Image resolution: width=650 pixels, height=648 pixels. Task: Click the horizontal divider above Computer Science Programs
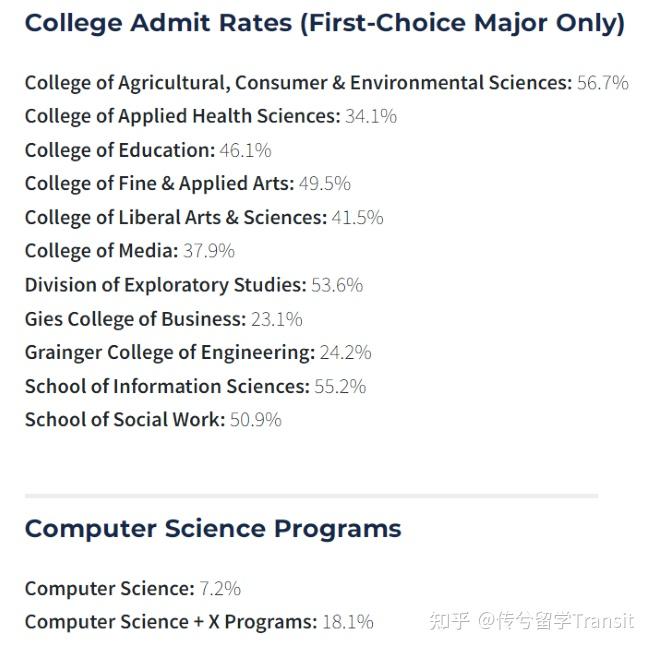click(311, 495)
